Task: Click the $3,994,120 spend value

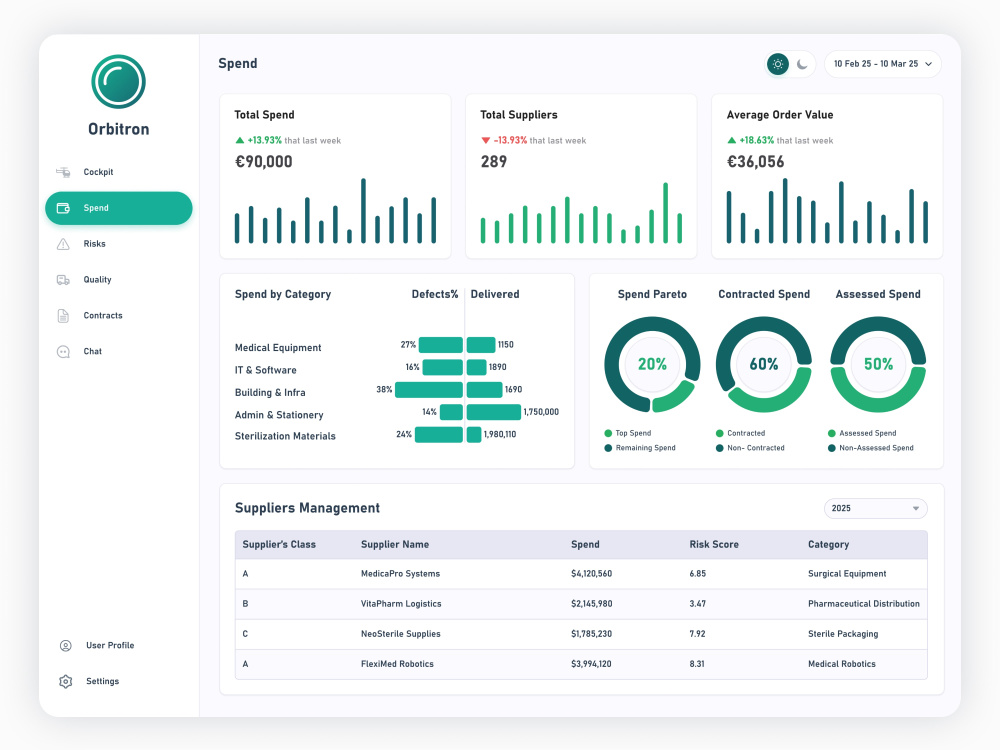Action: [x=591, y=664]
